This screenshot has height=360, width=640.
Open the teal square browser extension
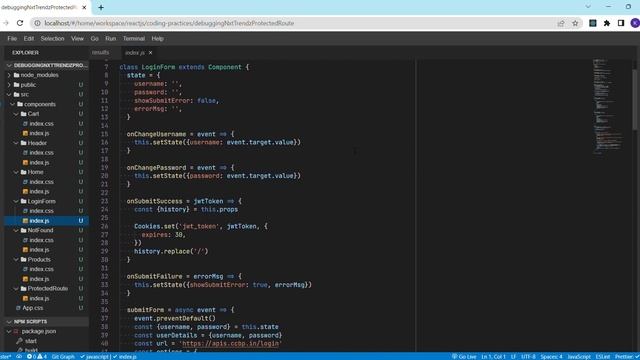click(593, 23)
